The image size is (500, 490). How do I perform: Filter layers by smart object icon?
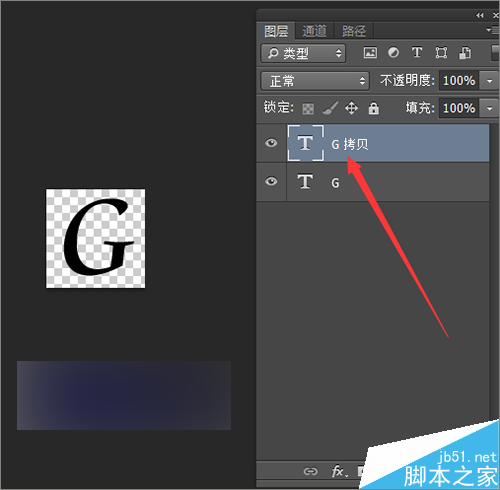click(465, 53)
